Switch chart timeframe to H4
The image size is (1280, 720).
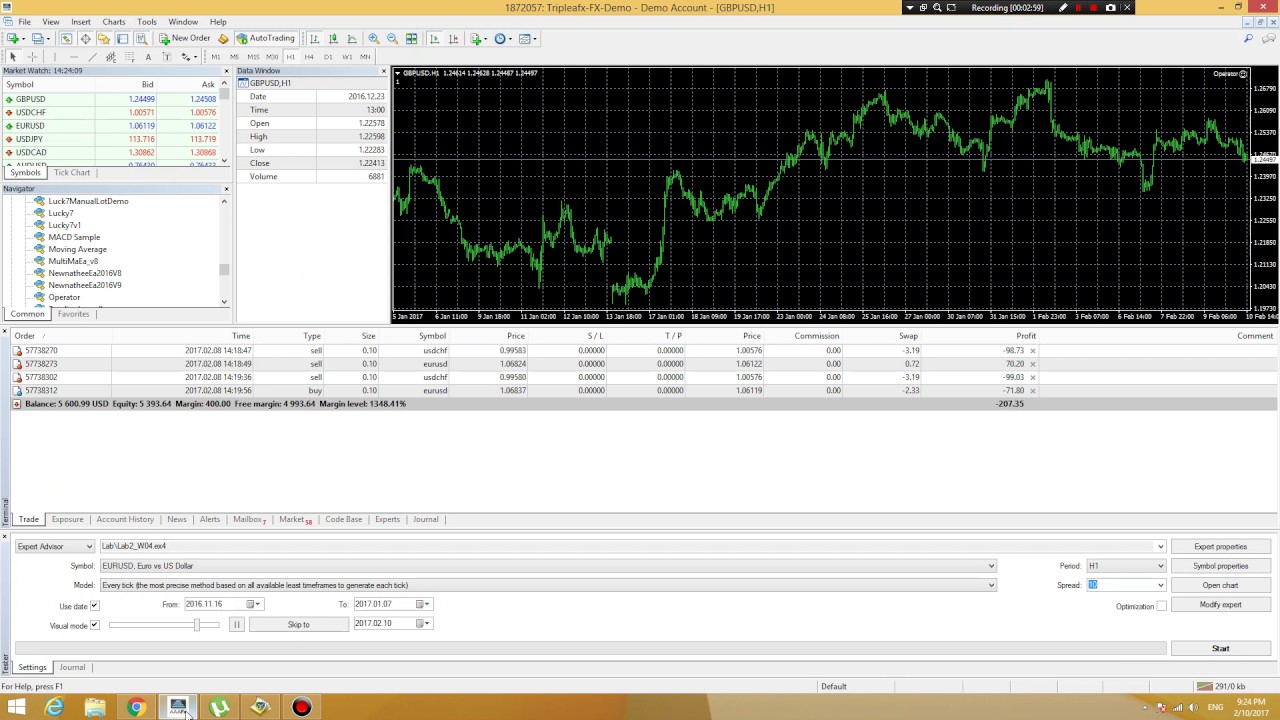click(x=309, y=57)
